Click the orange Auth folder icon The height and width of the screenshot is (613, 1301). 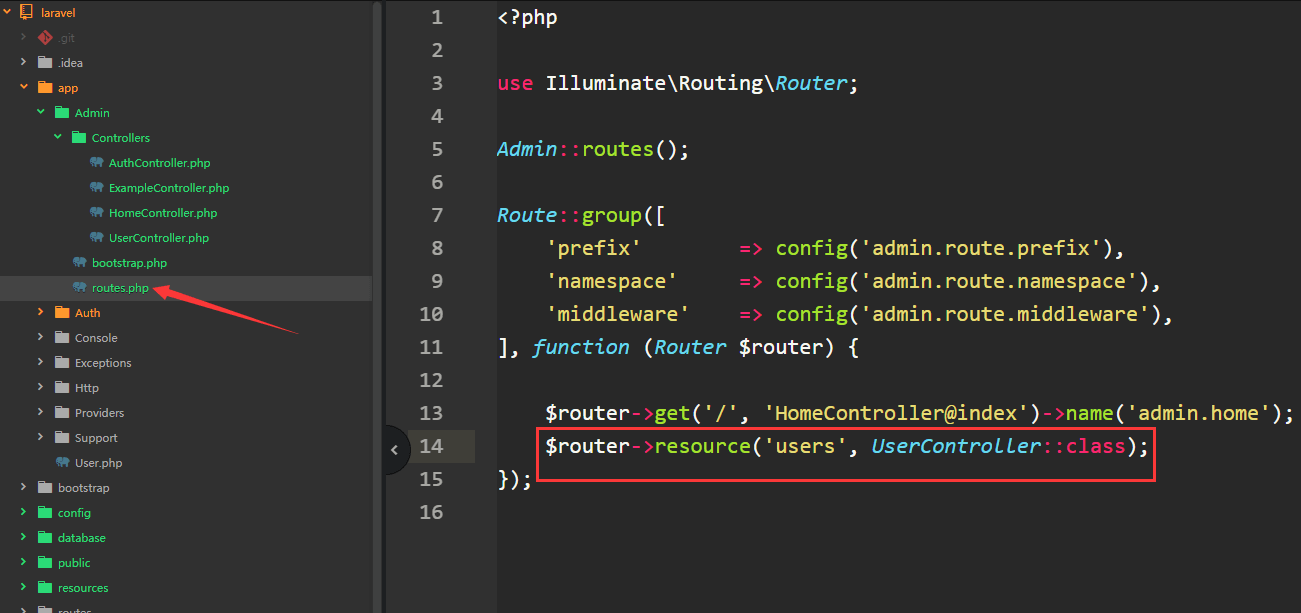coord(62,313)
